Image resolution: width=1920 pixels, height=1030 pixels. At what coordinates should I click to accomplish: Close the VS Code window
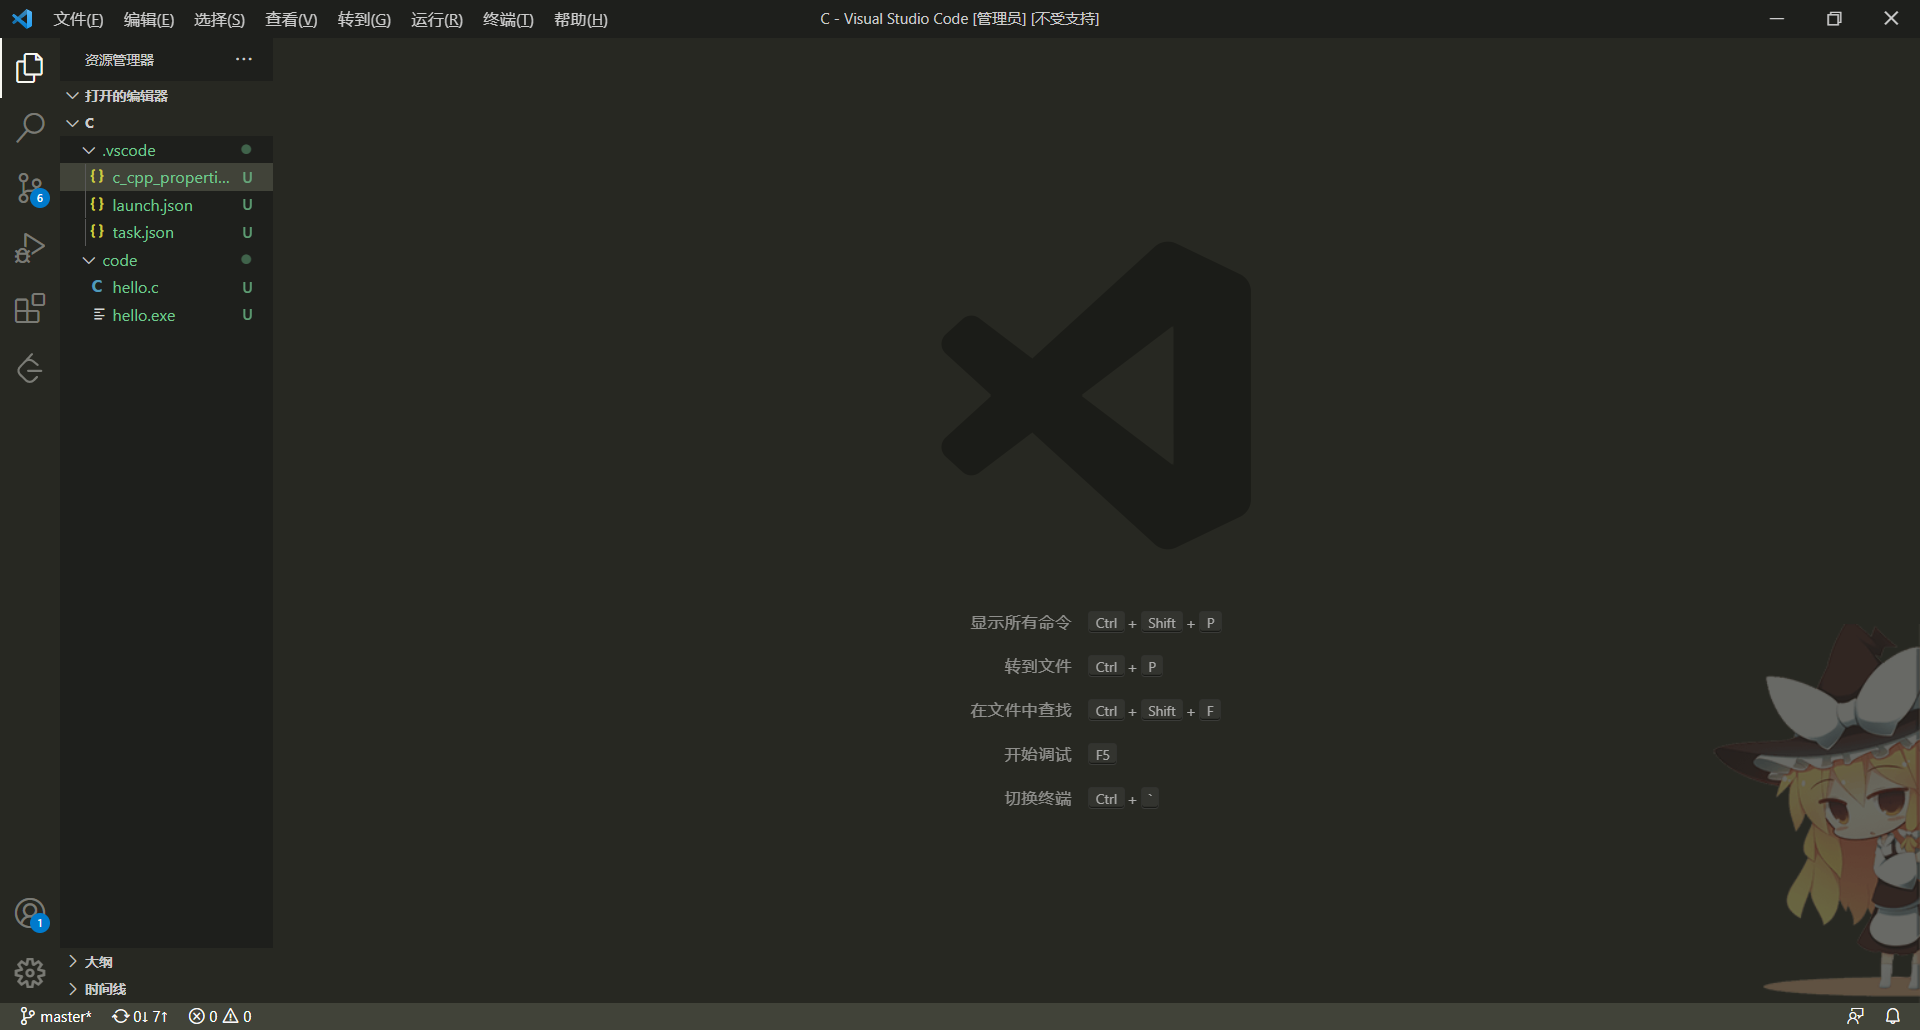[1891, 19]
